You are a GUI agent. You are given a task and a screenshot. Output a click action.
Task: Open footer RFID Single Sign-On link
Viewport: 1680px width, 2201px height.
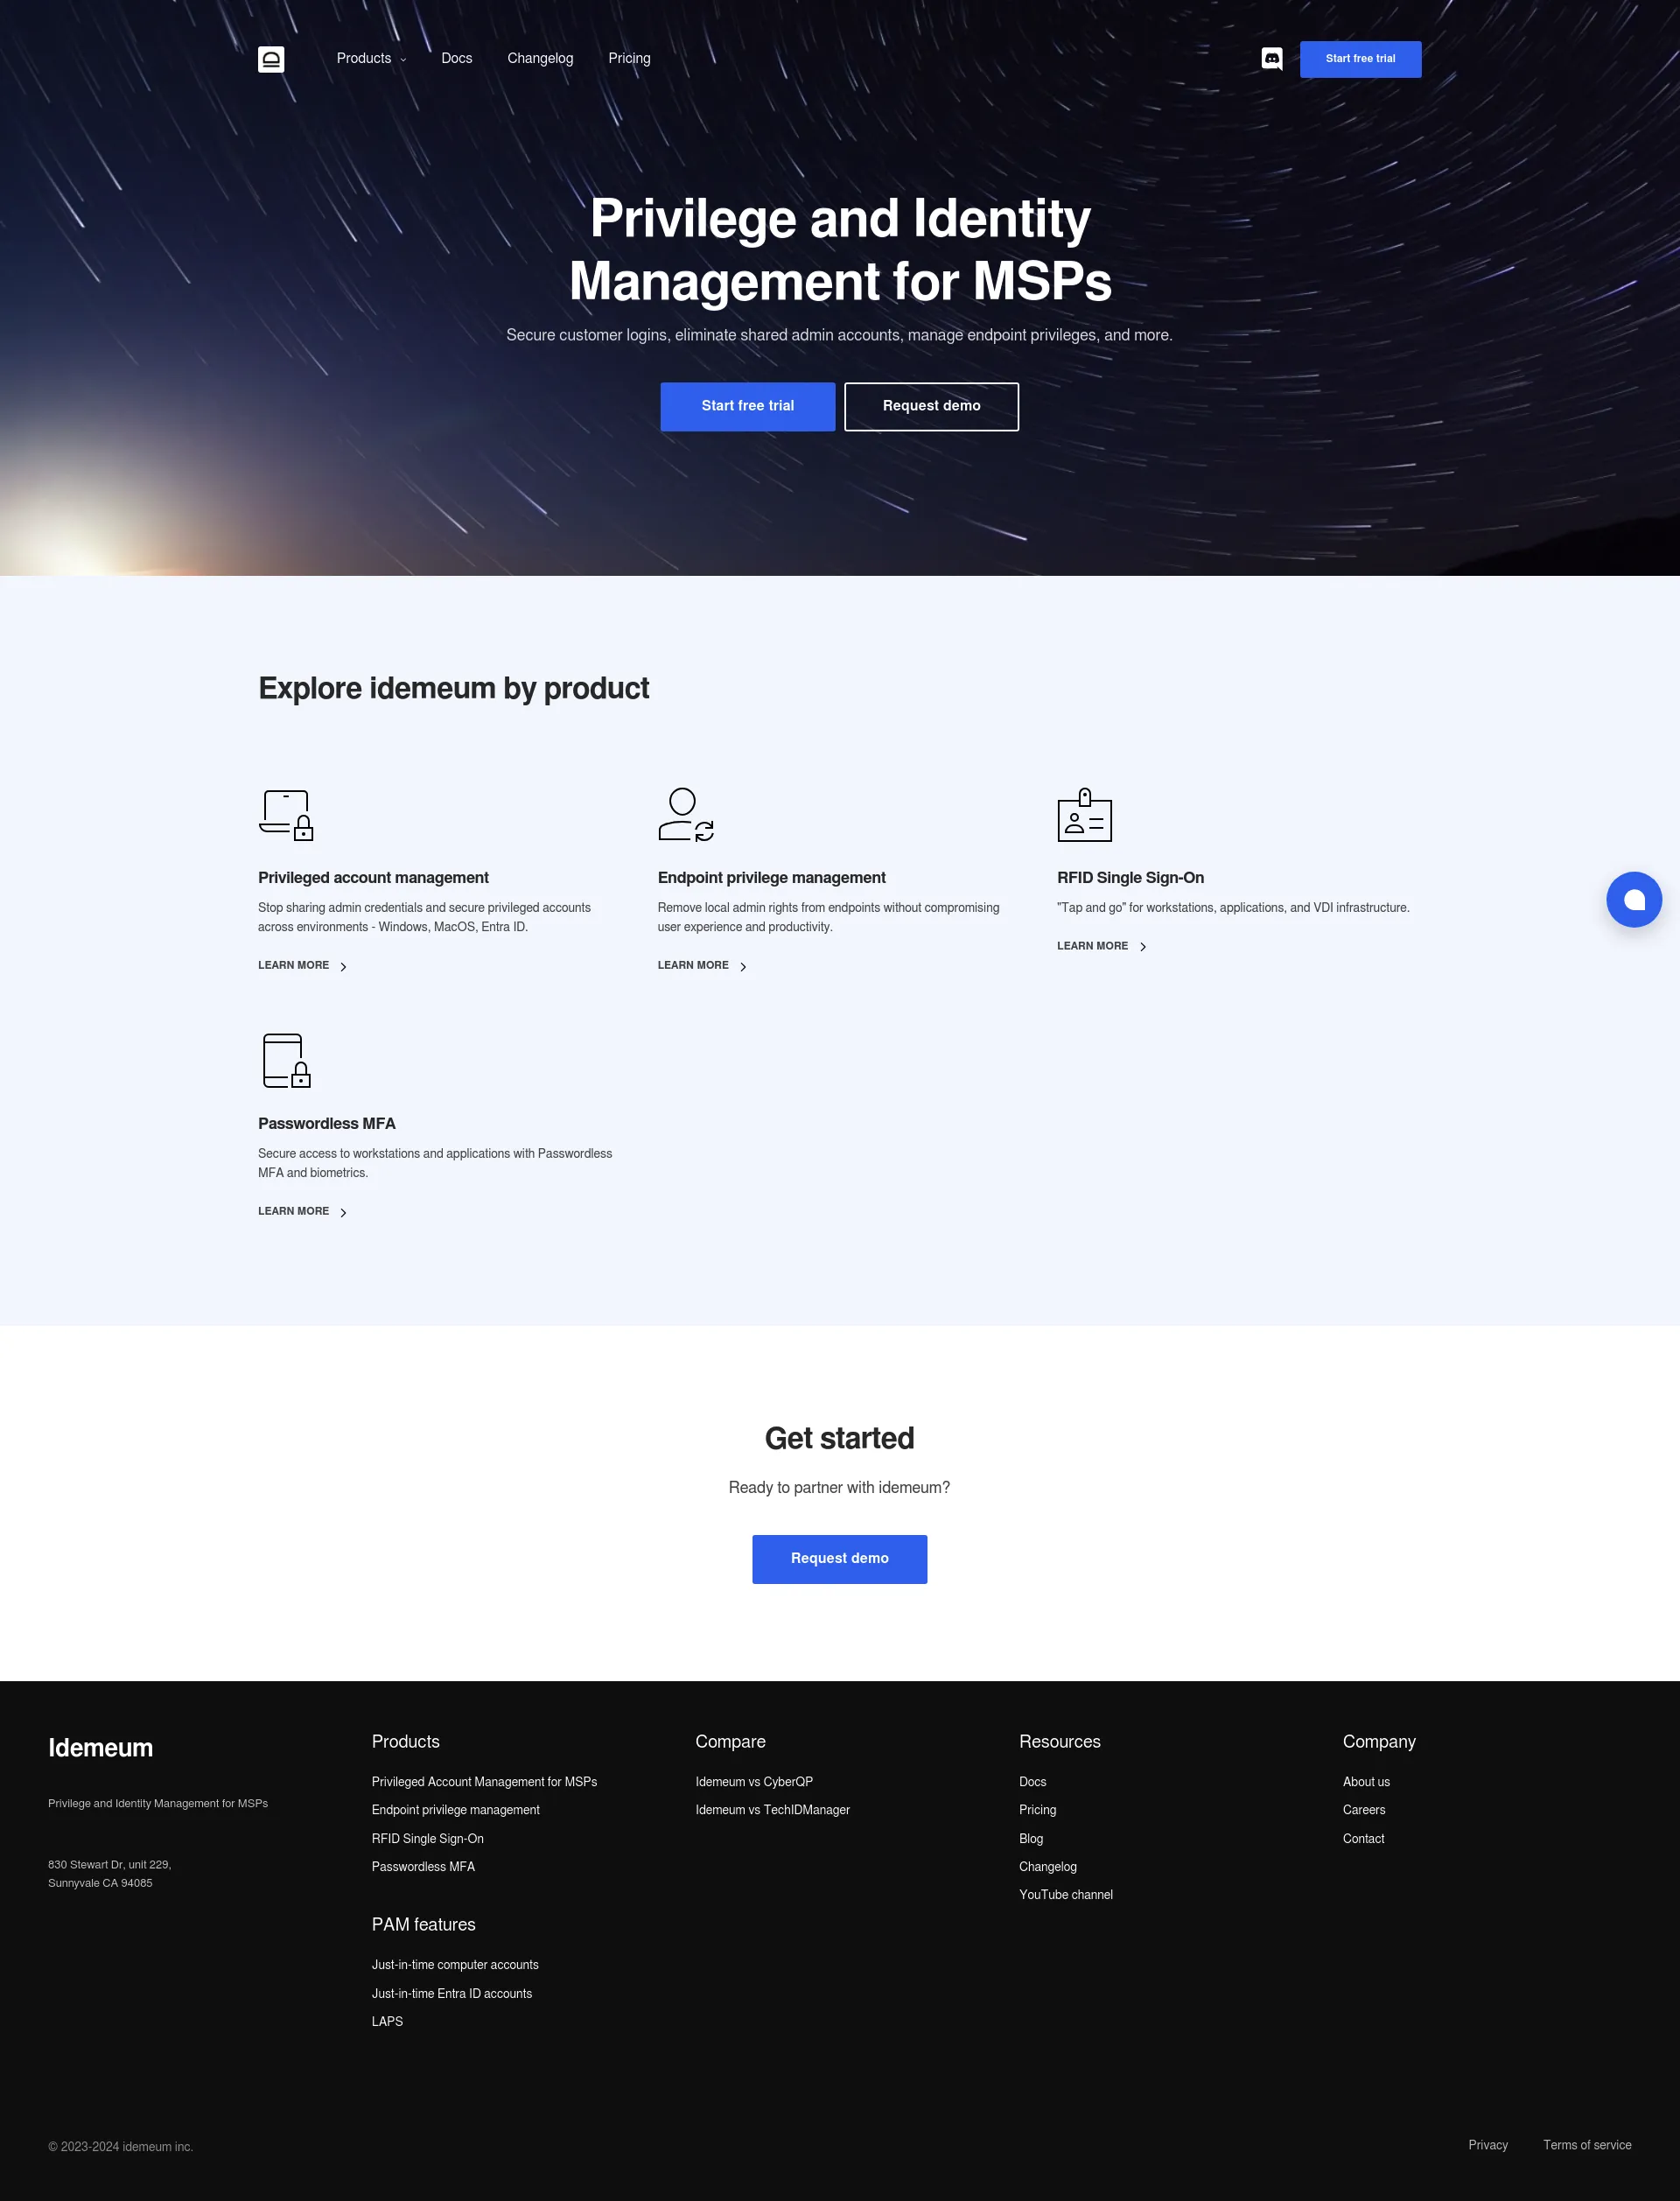427,1838
